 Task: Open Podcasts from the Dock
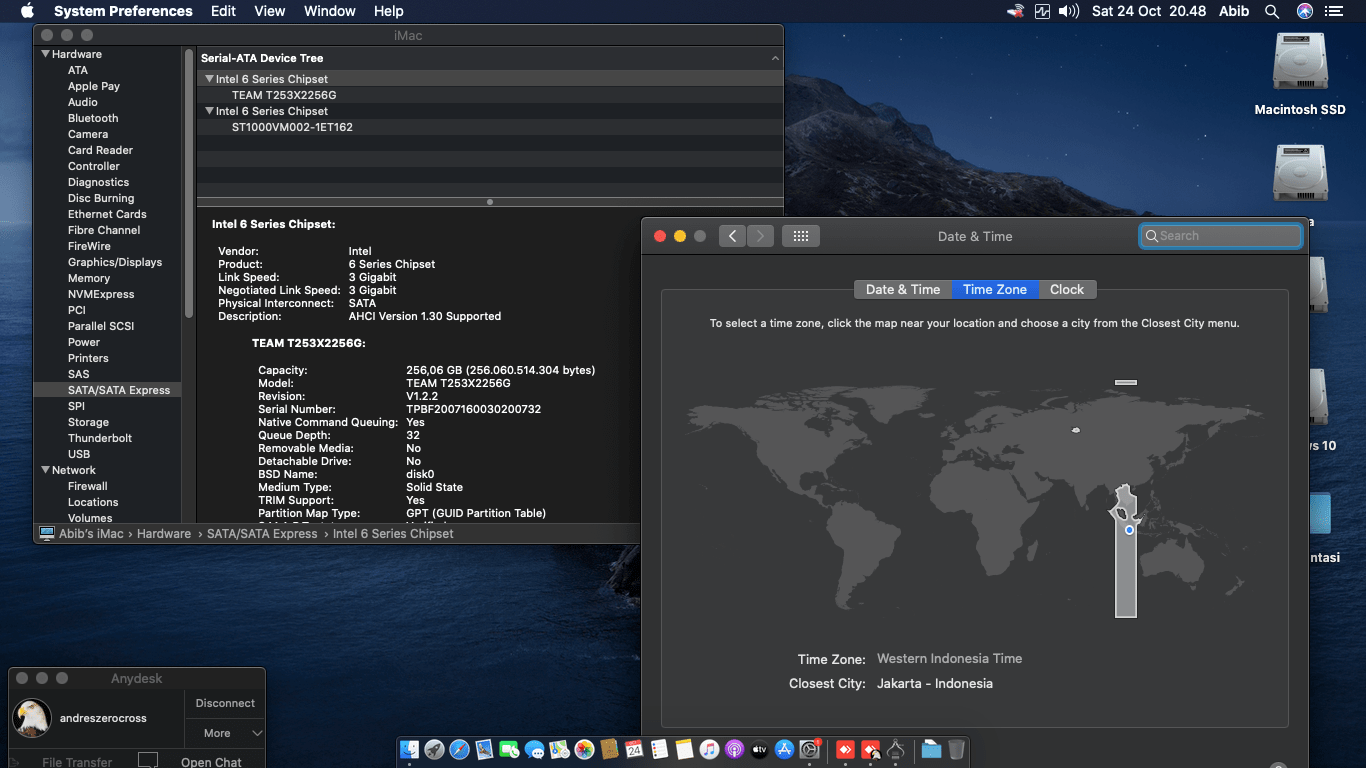(734, 749)
